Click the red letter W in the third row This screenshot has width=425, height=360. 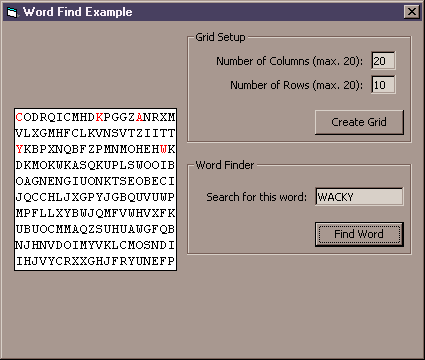click(x=163, y=149)
